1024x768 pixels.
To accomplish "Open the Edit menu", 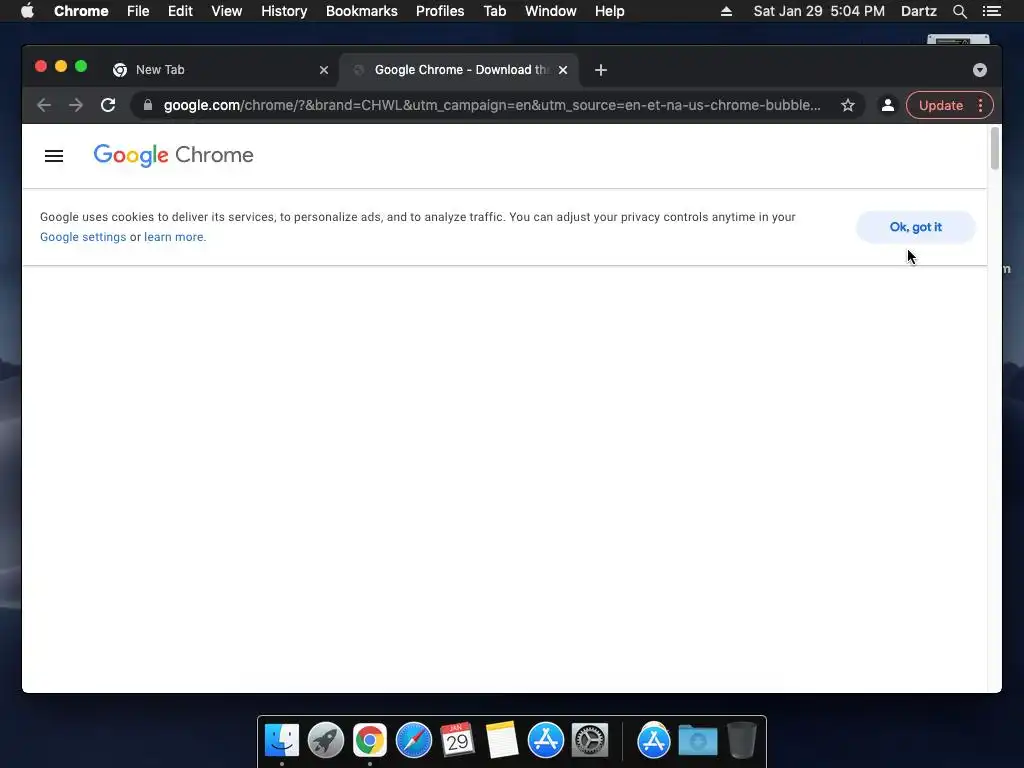I will 180,11.
